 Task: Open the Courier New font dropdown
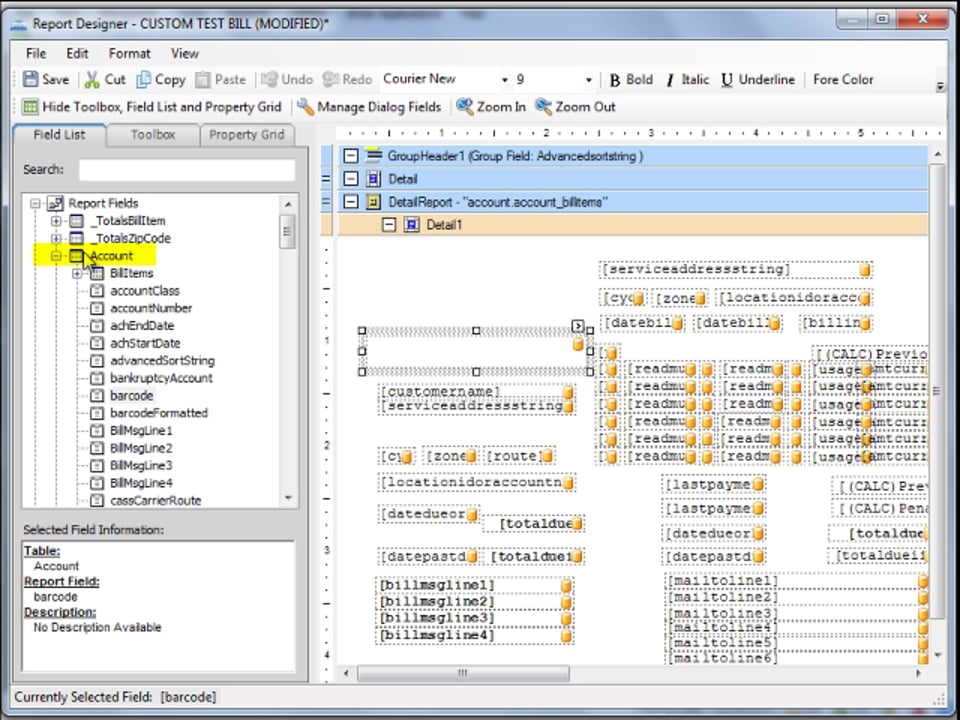[x=504, y=80]
